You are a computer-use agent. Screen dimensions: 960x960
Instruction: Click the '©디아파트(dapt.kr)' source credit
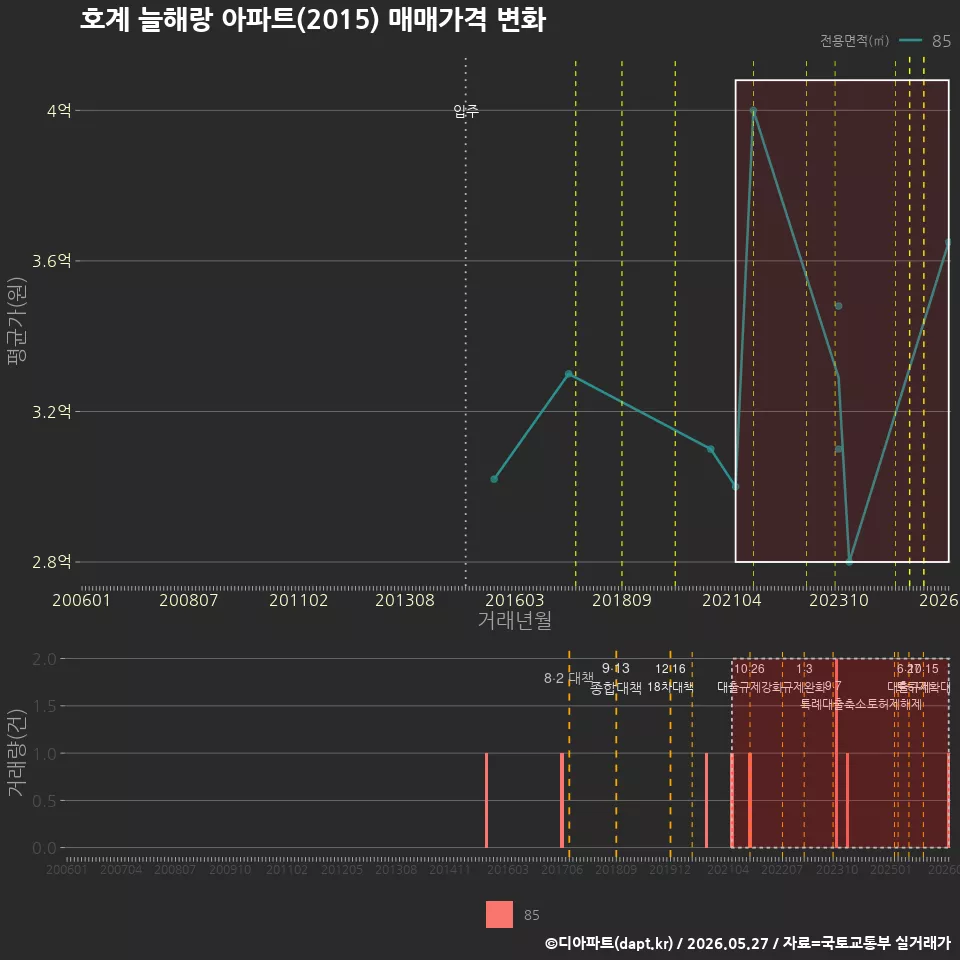(x=609, y=943)
